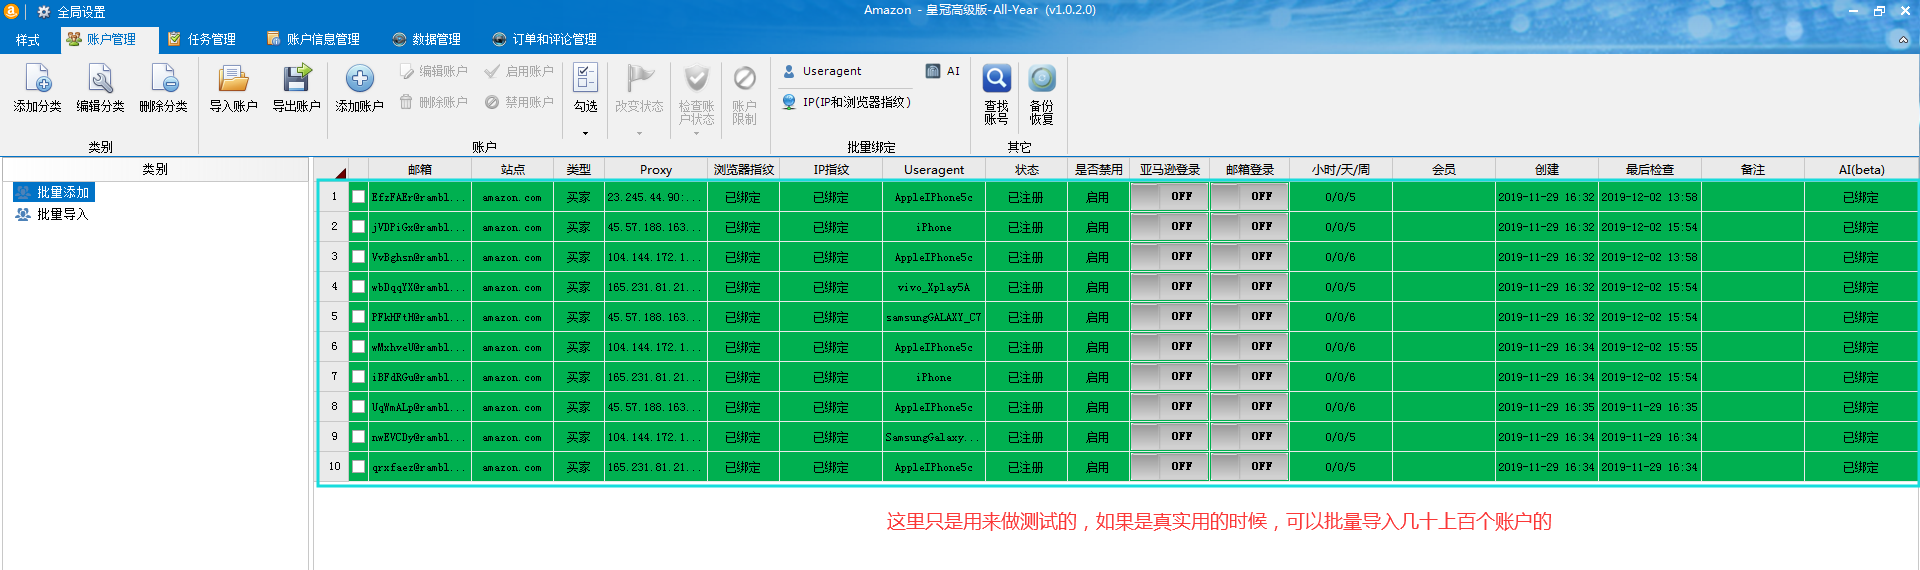
Task: Tick checkbox for row 10 qrxfaez account
Action: click(x=358, y=467)
